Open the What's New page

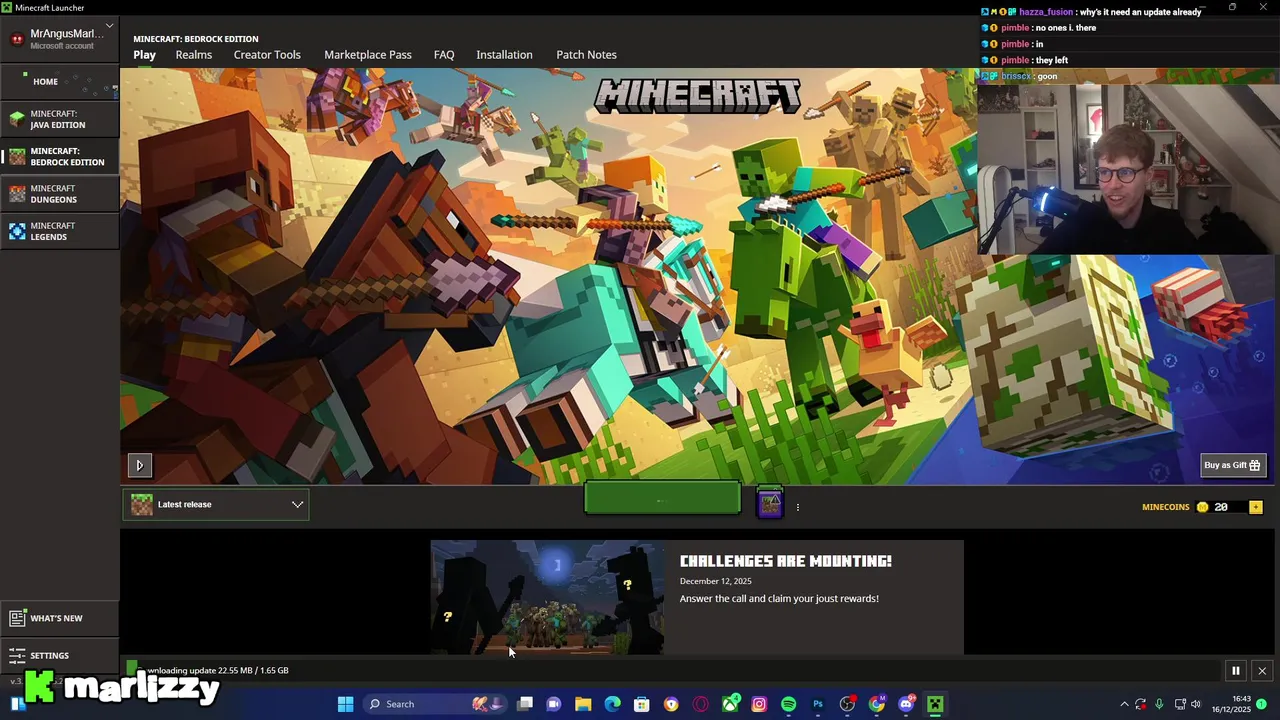click(59, 618)
